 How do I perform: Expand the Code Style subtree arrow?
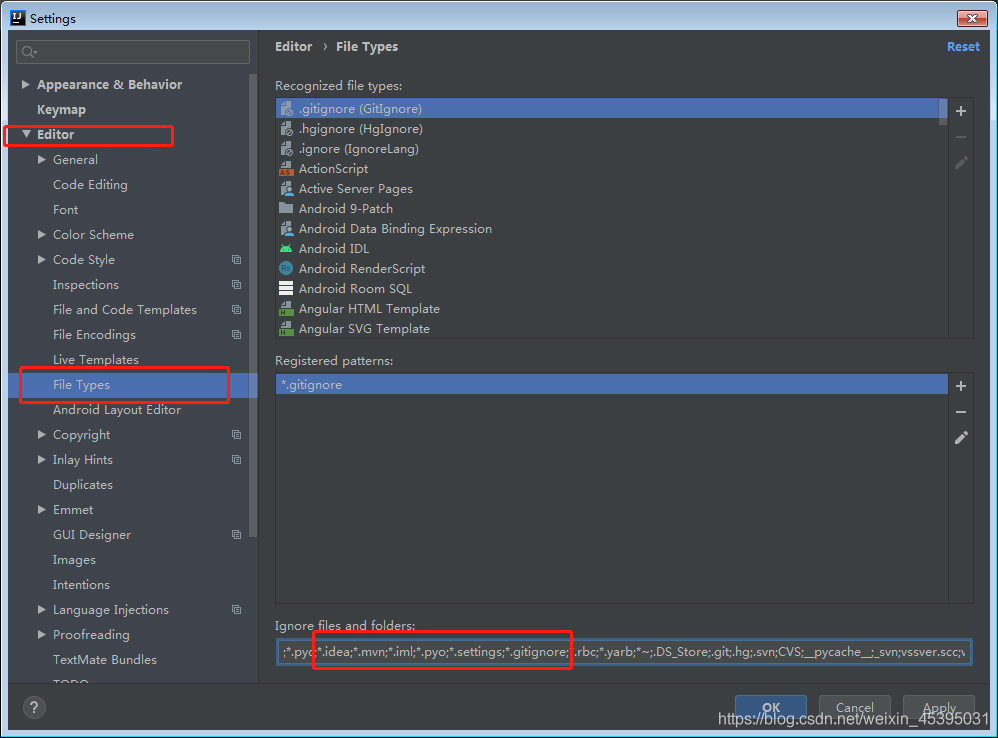coord(41,260)
